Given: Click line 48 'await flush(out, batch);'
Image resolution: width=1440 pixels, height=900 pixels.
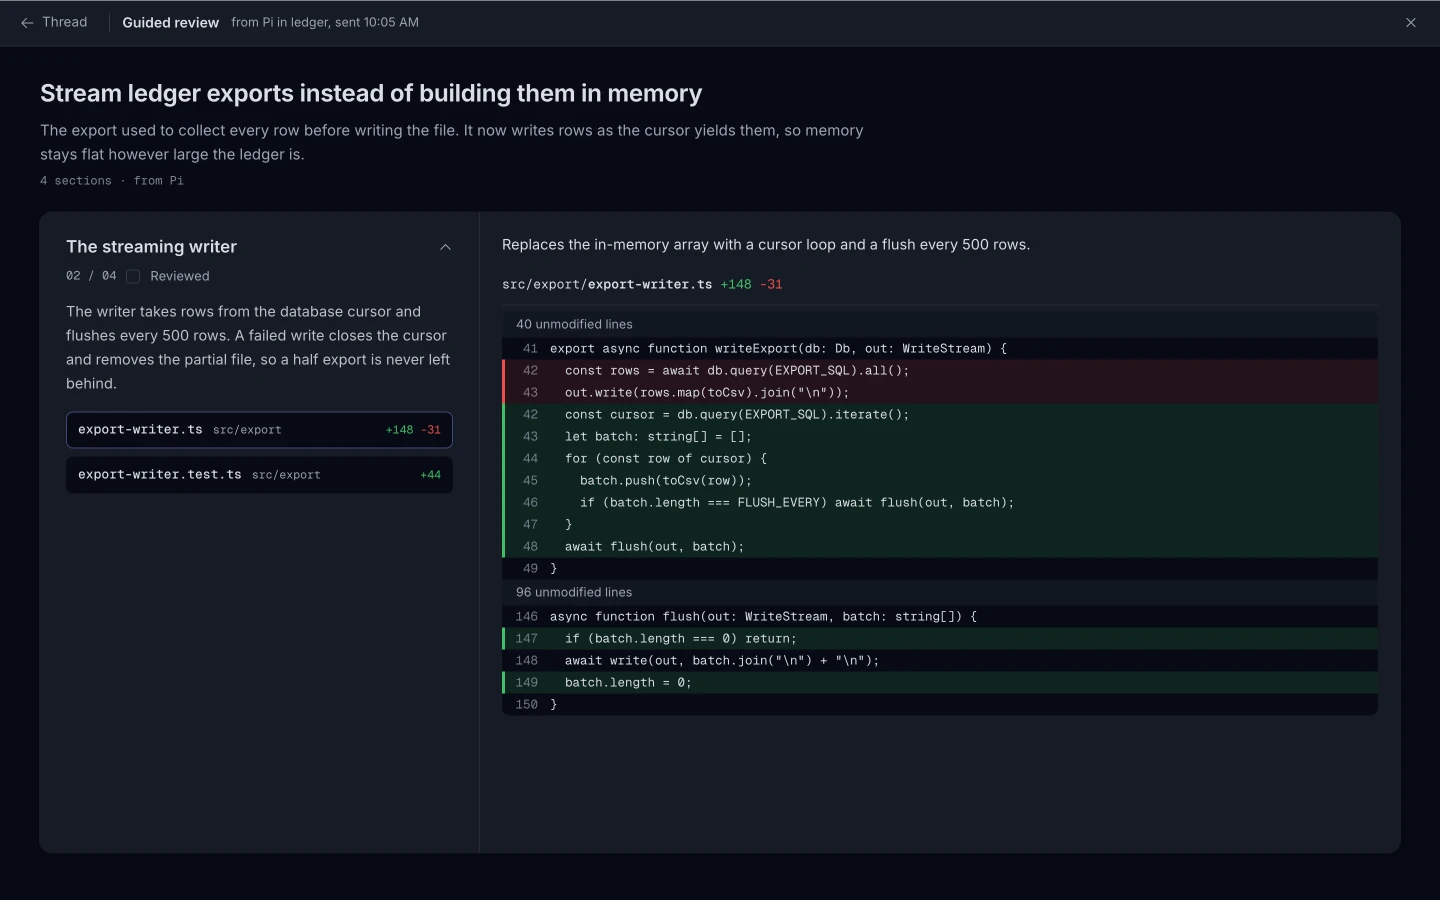Looking at the screenshot, I should [940, 546].
